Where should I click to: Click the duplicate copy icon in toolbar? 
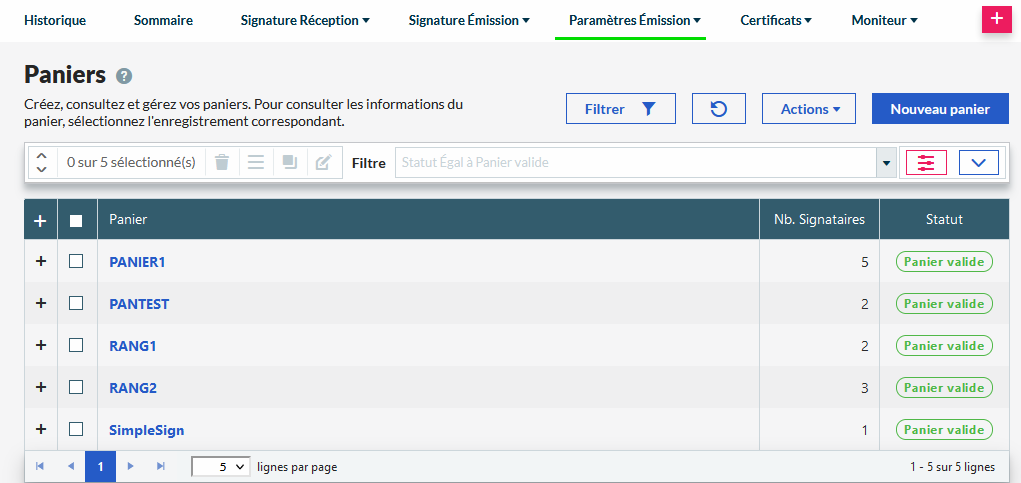coord(289,162)
